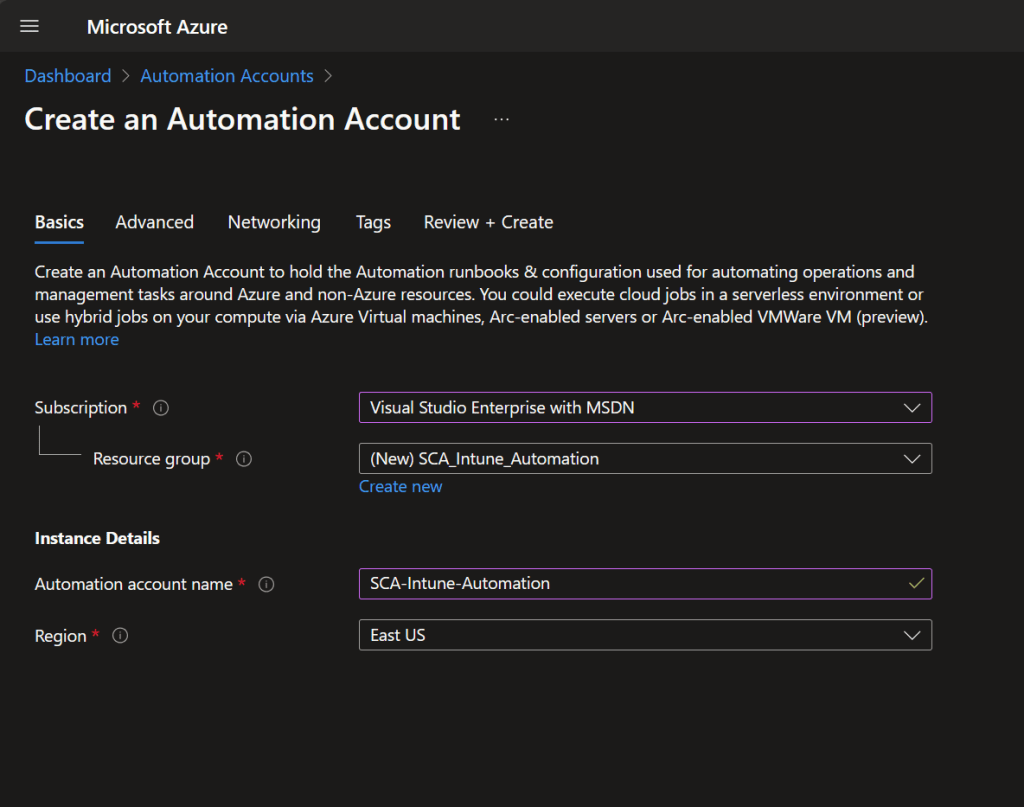Click the Microsoft Azure logo text
This screenshot has height=807, width=1024.
pyautogui.click(x=157, y=27)
